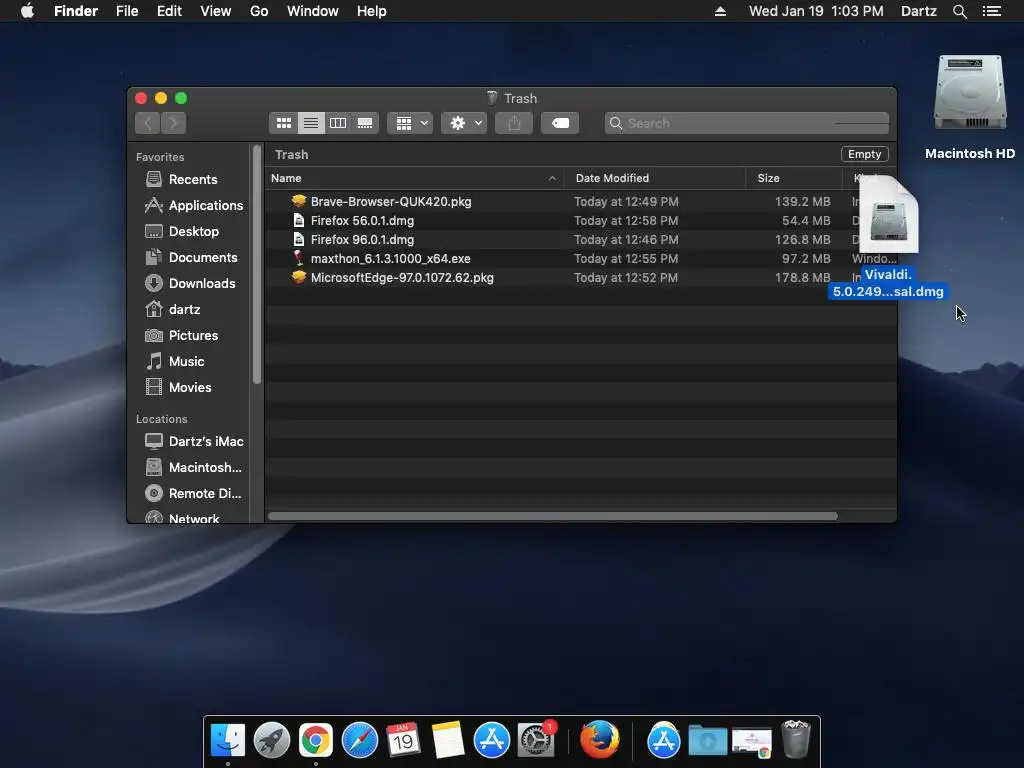The height and width of the screenshot is (768, 1024).
Task: Open the Edit menu
Action: pos(169,11)
